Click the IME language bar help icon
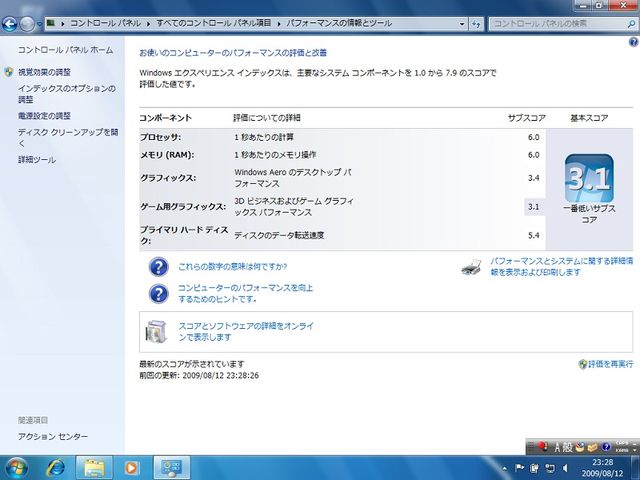640x480 pixels. [606, 447]
